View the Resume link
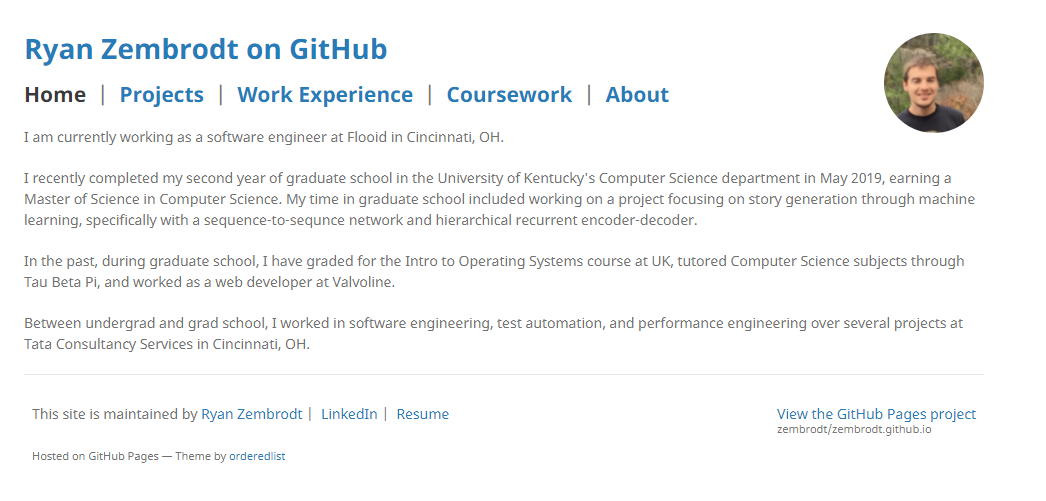1046x501 pixels. pos(422,414)
